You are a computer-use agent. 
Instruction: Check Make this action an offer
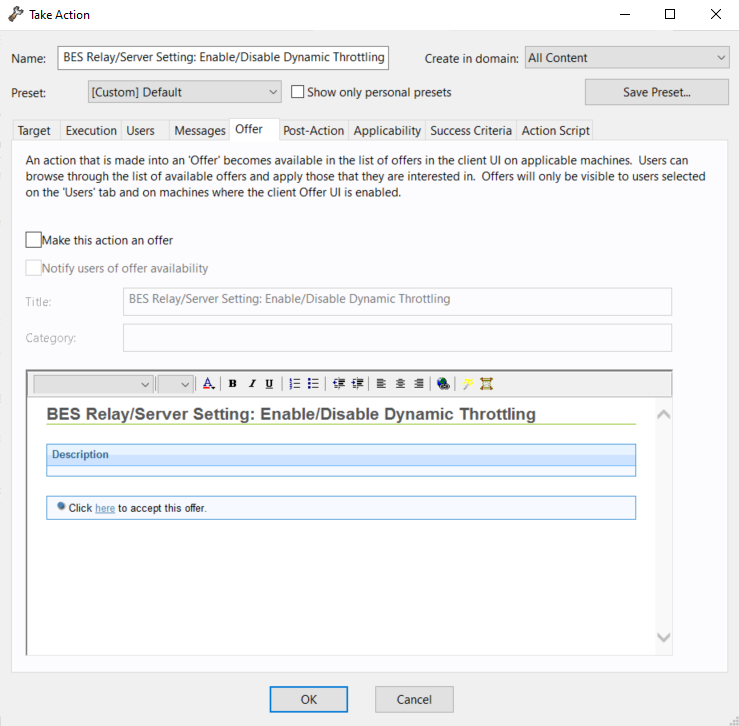click(33, 240)
